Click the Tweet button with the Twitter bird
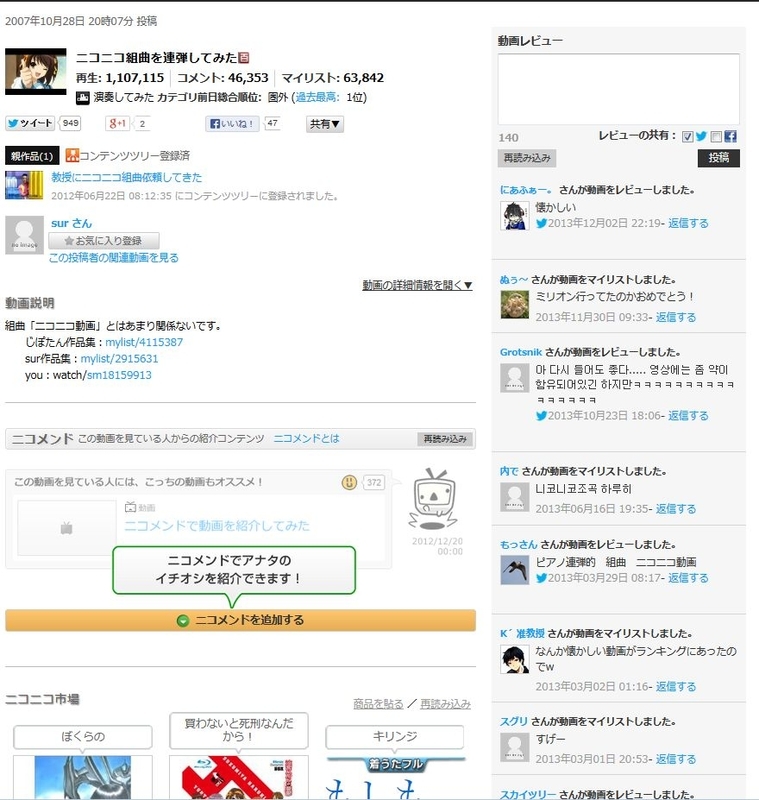This screenshot has height=800, width=759. (x=30, y=123)
